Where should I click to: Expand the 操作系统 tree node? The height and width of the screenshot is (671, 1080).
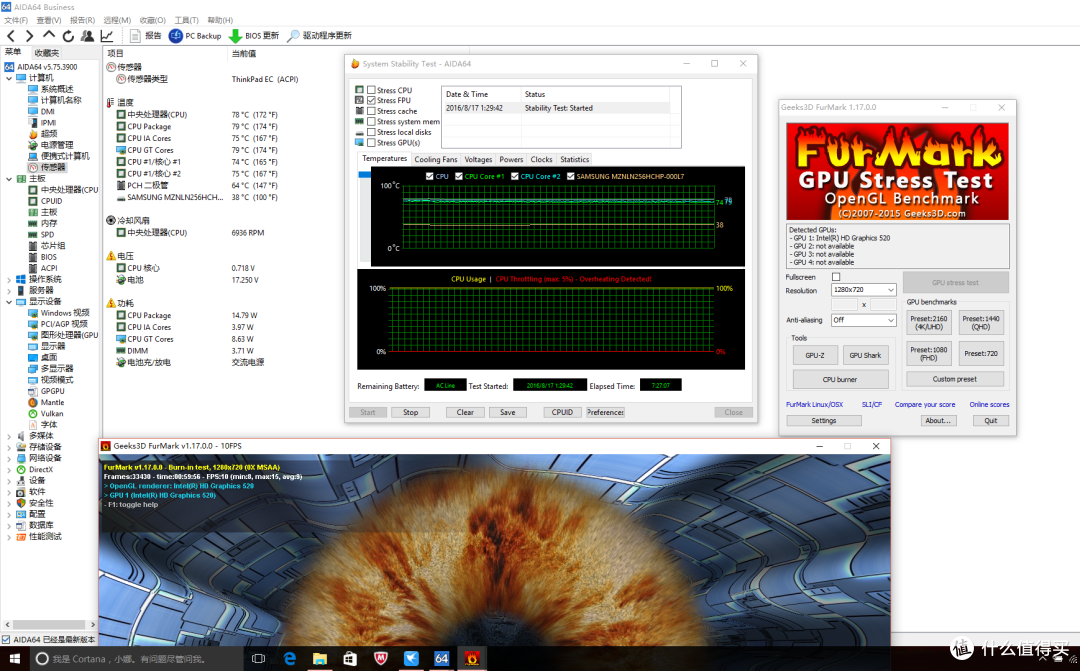(9, 280)
